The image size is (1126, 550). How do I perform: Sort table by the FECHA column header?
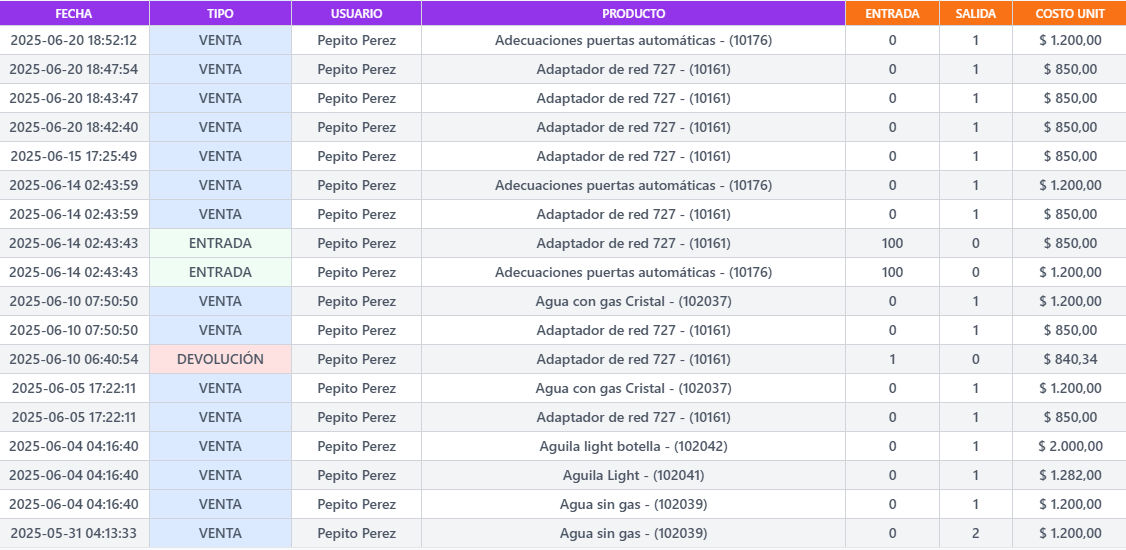click(x=74, y=14)
